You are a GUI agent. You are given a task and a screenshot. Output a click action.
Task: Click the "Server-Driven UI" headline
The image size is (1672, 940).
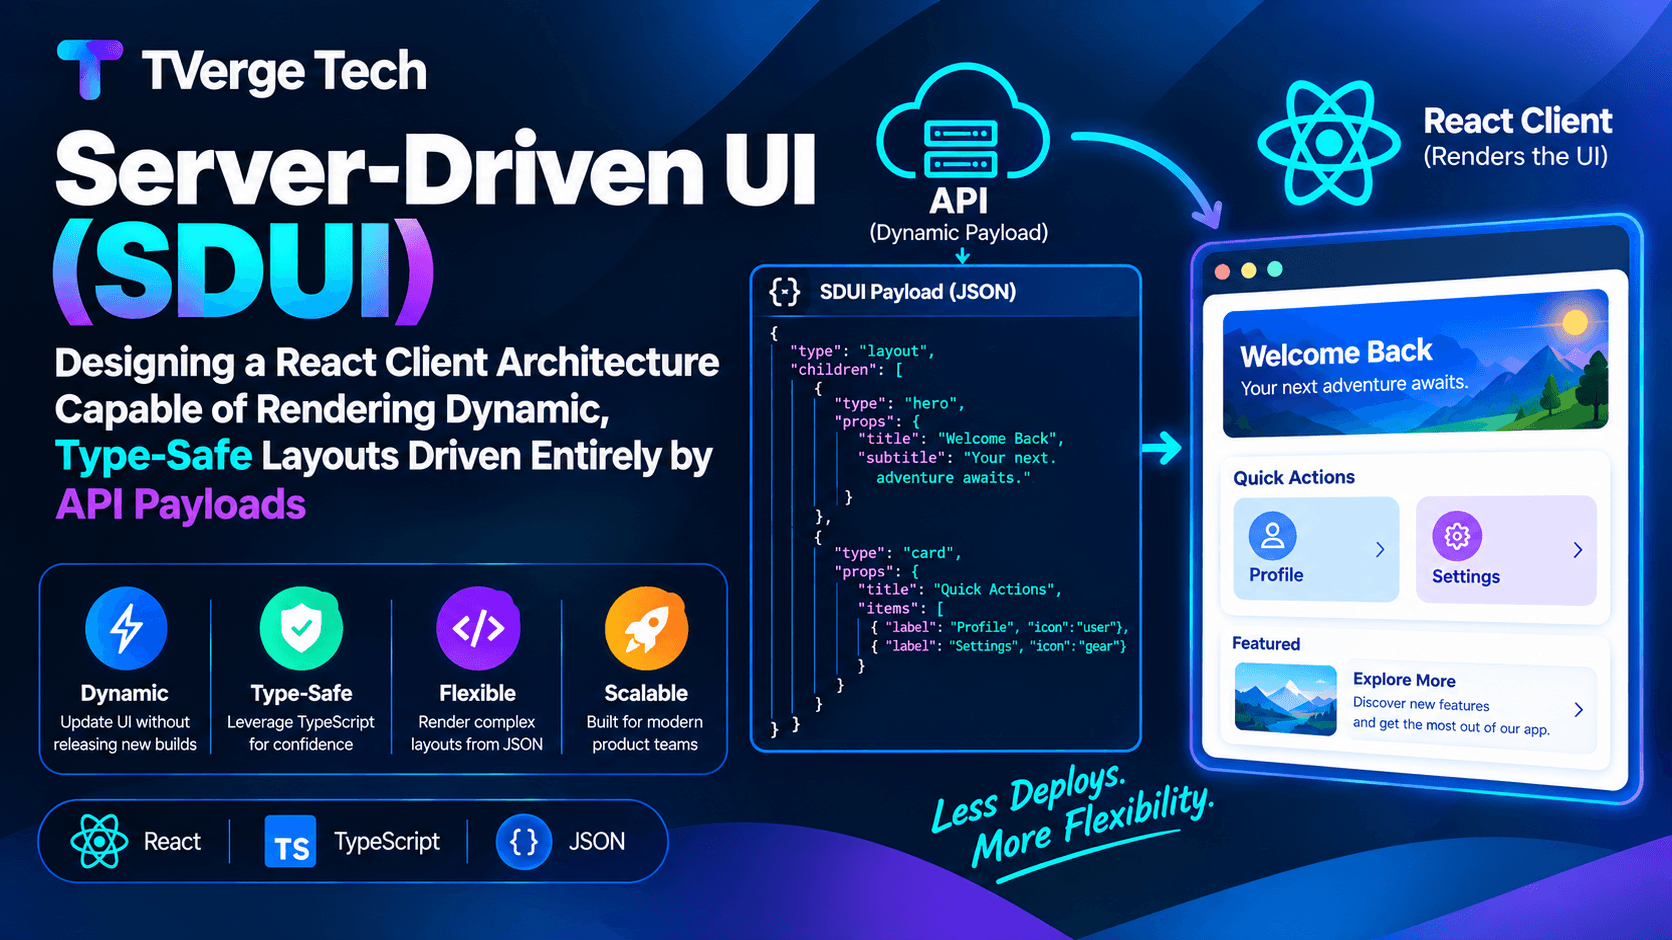[436, 168]
